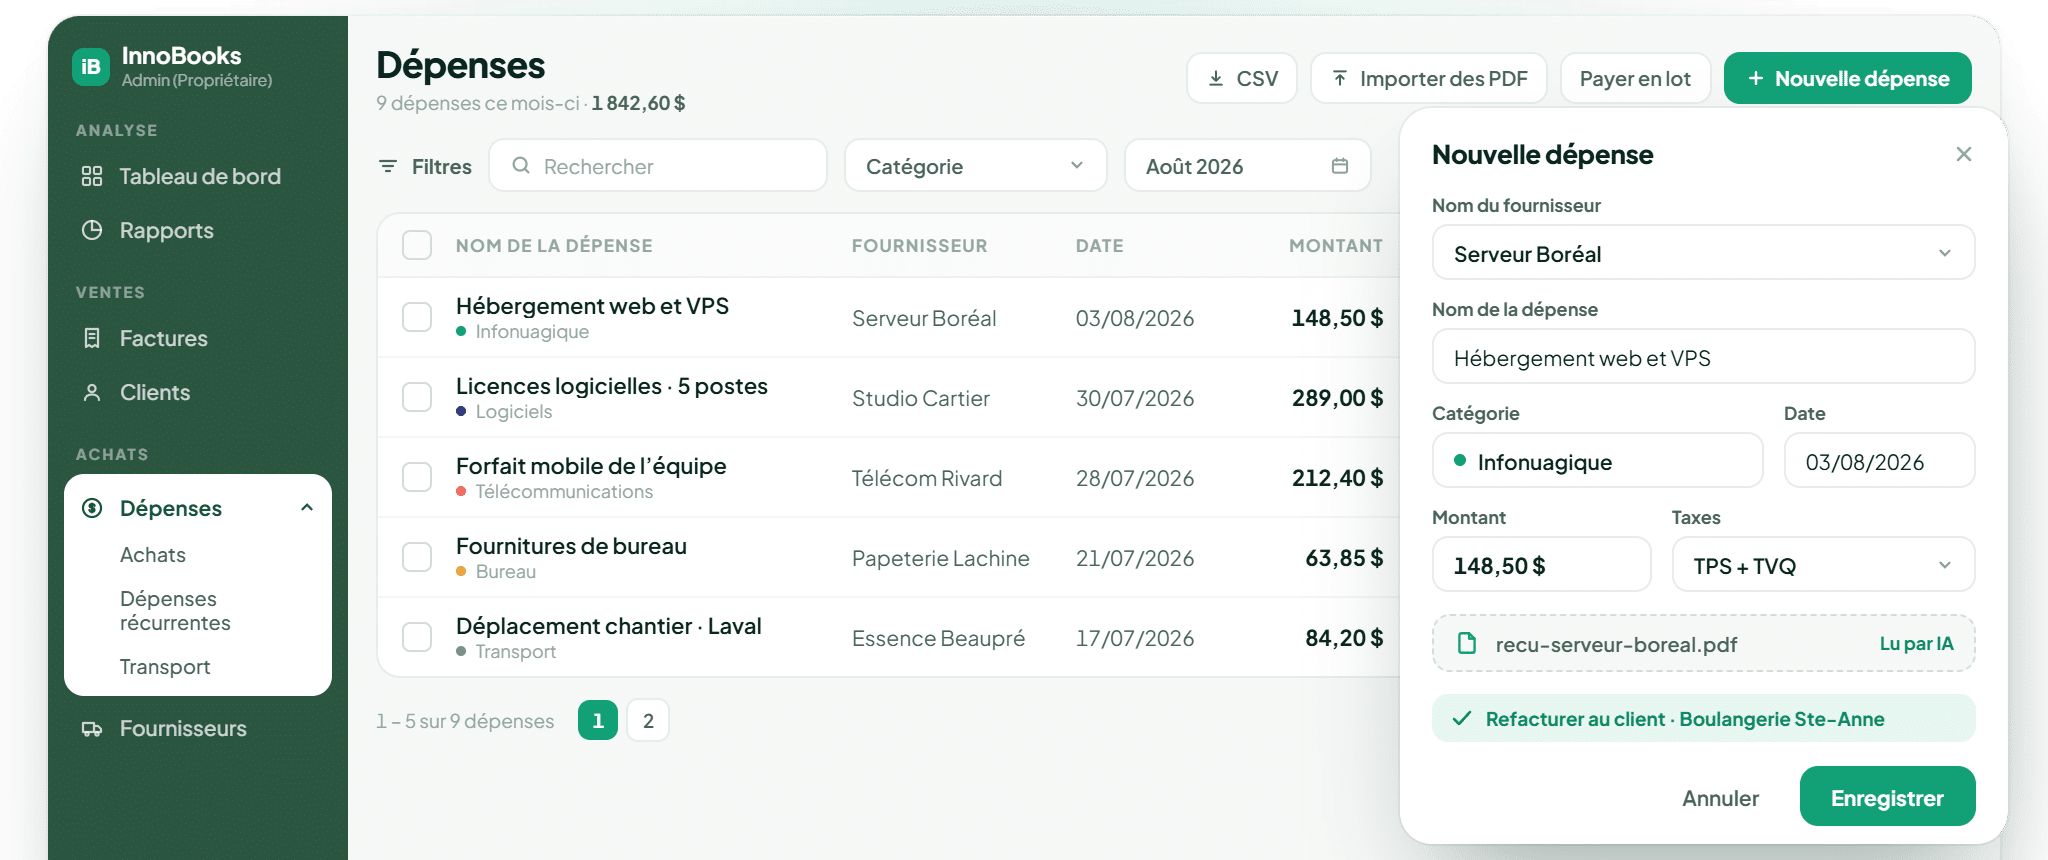Click the Fournisseurs truck icon
The width and height of the screenshot is (2048, 860).
click(x=92, y=729)
